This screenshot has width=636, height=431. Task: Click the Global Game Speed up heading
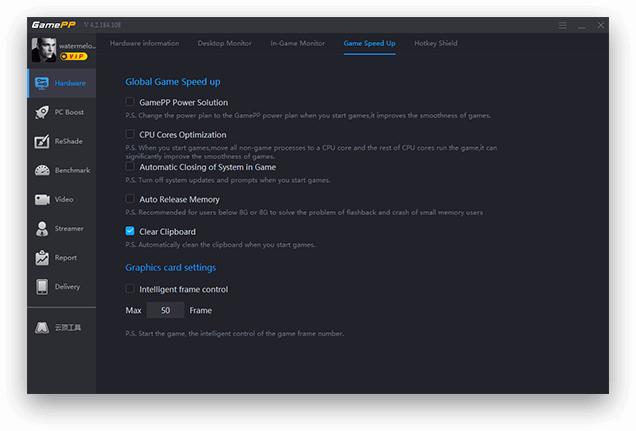(x=173, y=82)
